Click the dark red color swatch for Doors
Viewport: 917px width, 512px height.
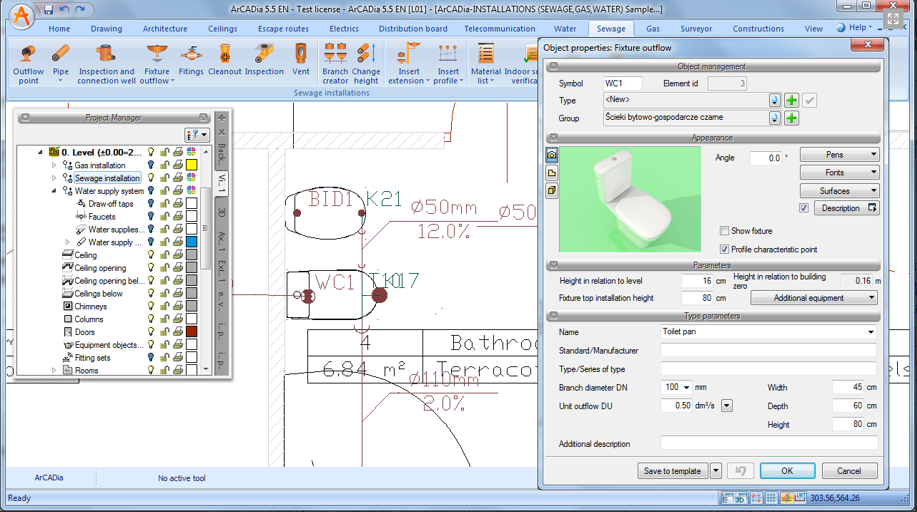191,332
